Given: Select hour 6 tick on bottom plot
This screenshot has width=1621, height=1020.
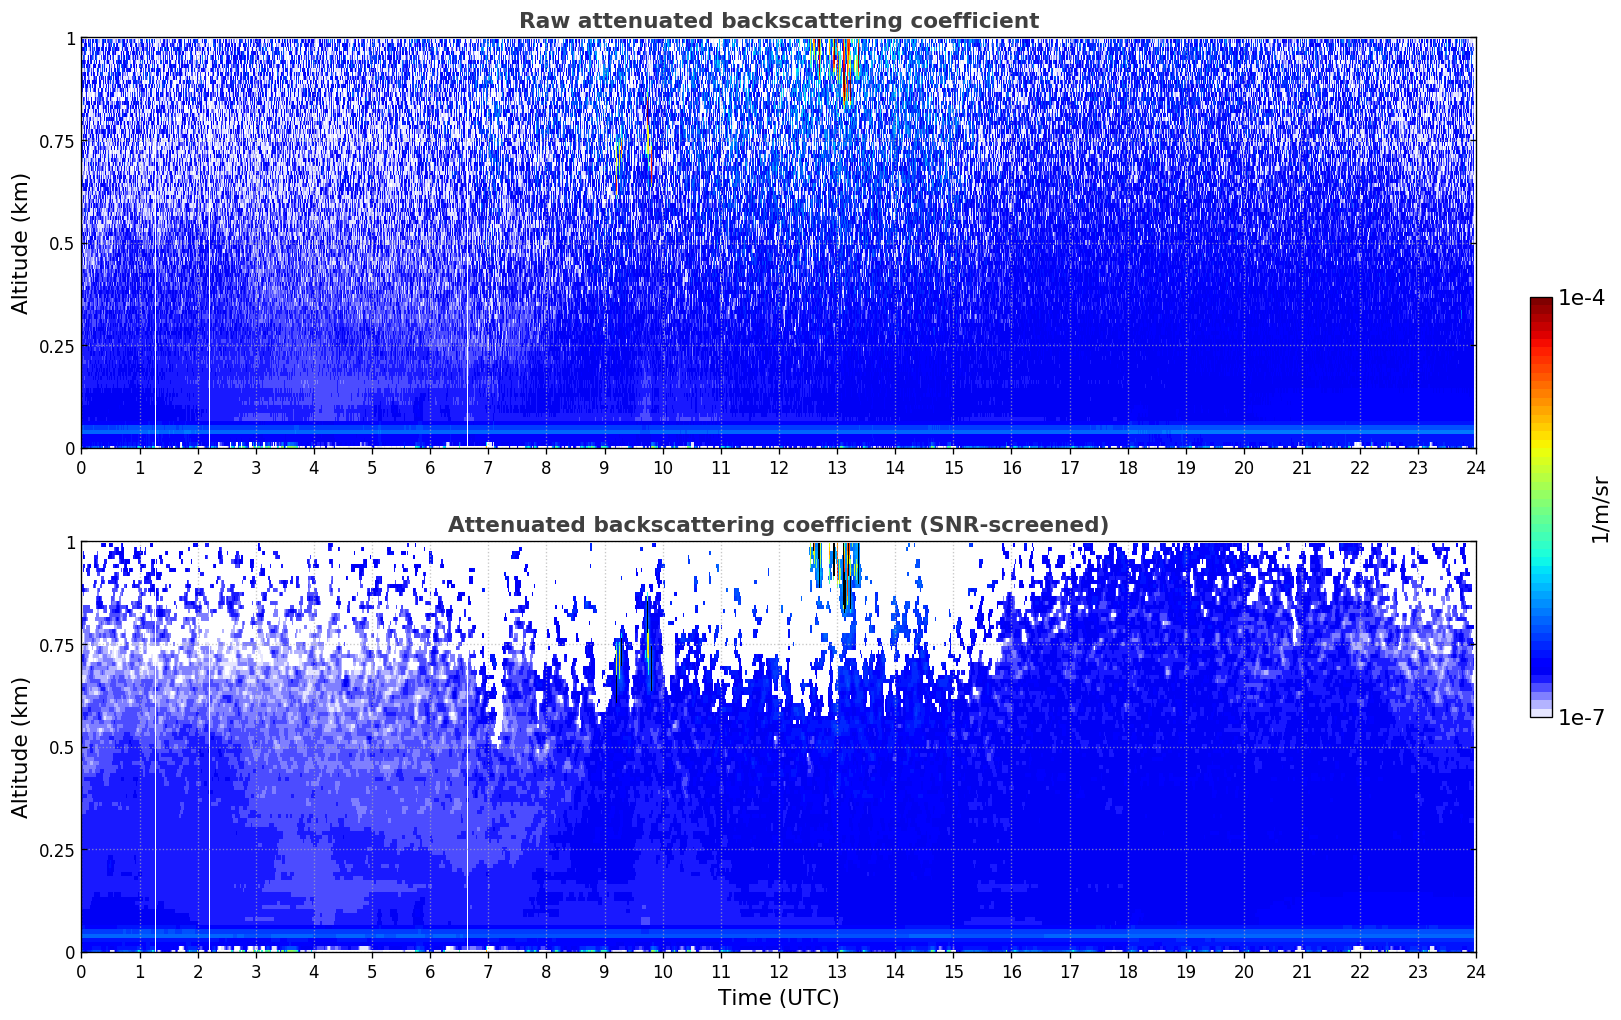Looking at the screenshot, I should coord(430,971).
